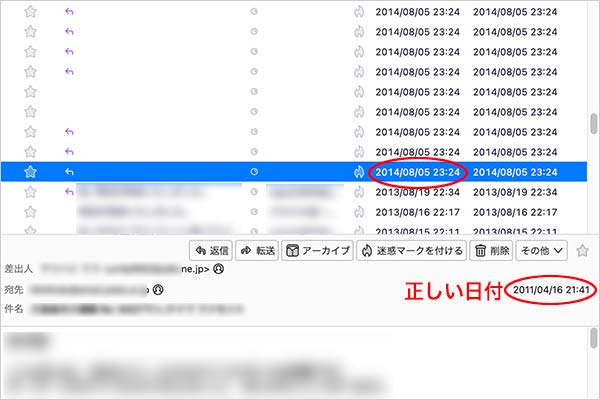Viewport: 600px width, 400px height.
Task: Open the message dated 2013/08/19 22:34
Action: point(418,192)
